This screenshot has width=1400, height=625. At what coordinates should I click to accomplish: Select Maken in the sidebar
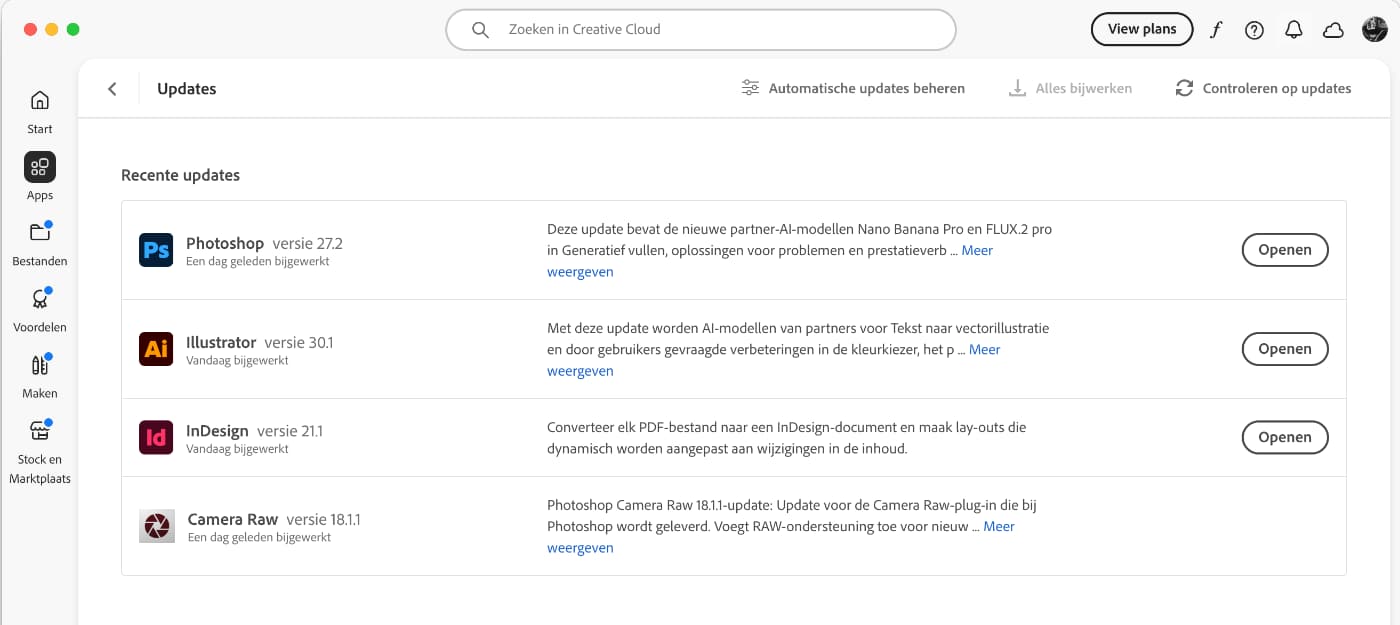pos(39,375)
